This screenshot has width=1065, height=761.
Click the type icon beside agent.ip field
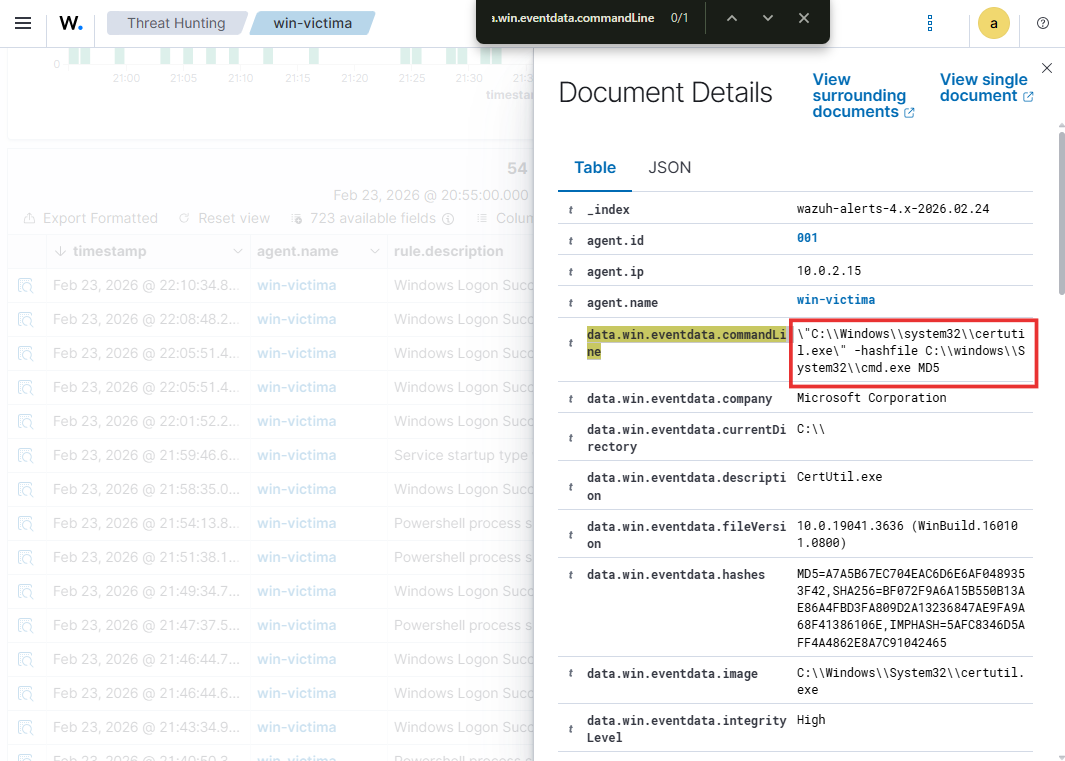click(571, 272)
